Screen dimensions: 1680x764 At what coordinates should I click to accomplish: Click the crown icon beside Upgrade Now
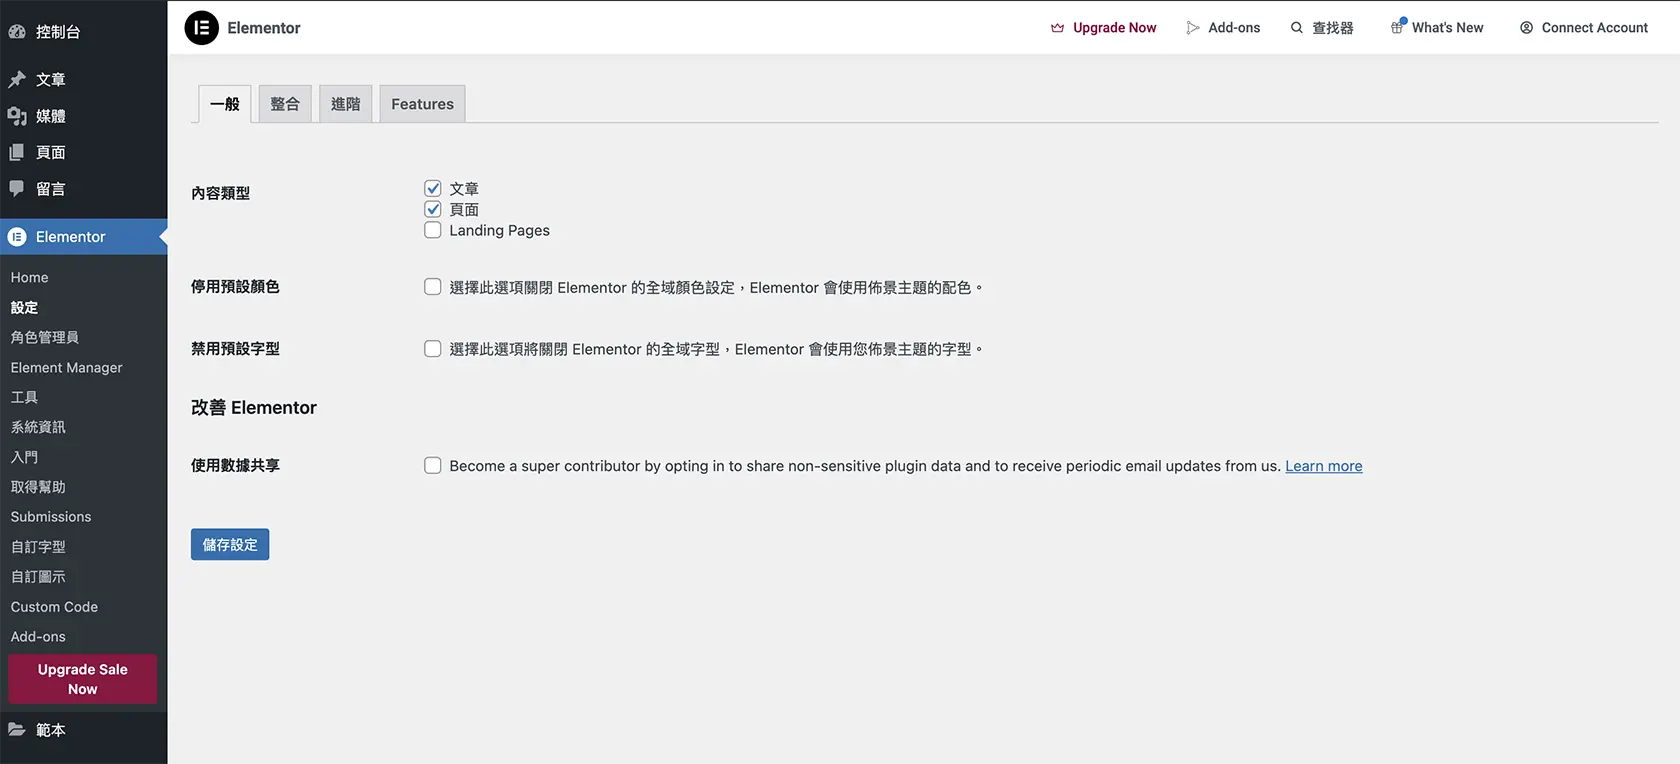point(1057,28)
